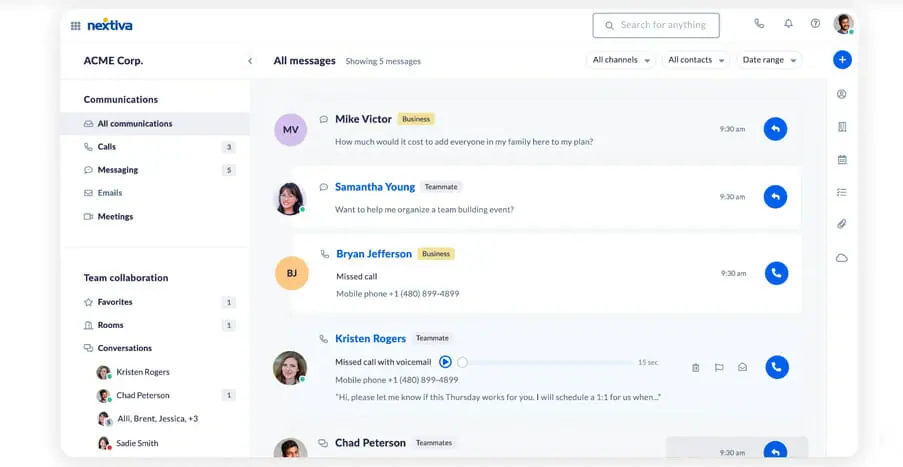Image resolution: width=903 pixels, height=467 pixels.
Task: Open the cloud icon in right rail
Action: point(841,258)
